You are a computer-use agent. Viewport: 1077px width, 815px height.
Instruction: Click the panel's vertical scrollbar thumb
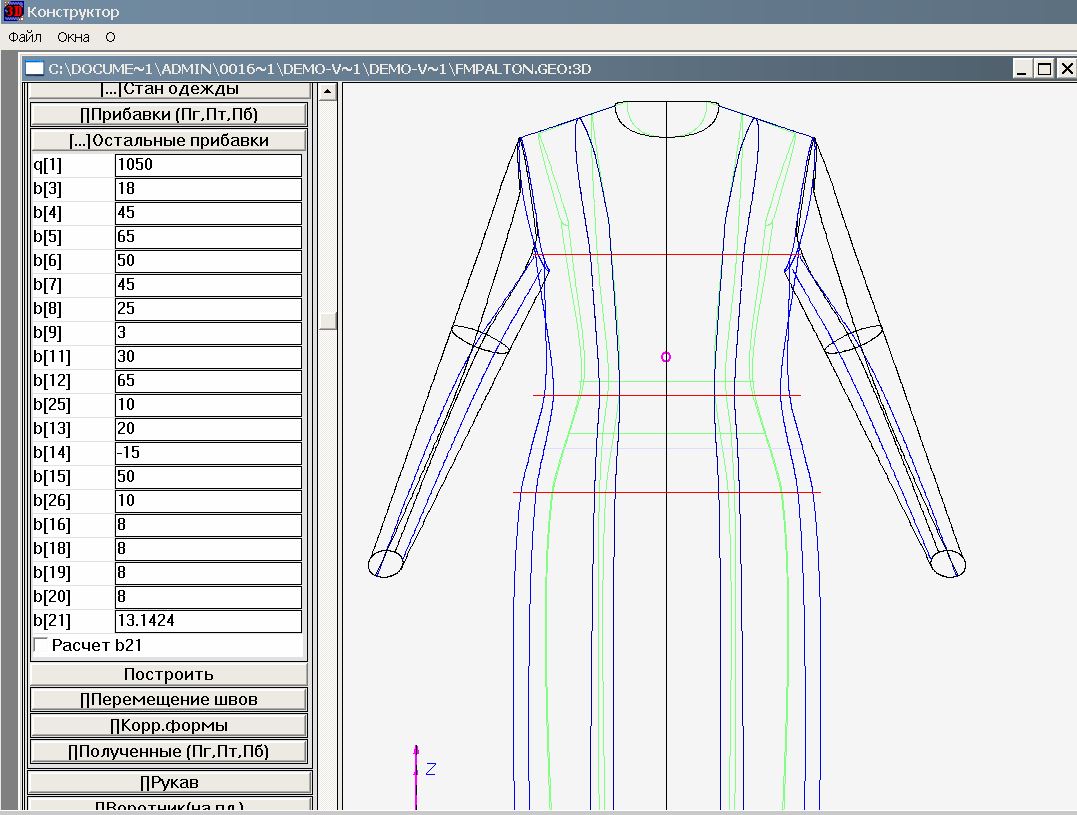(x=326, y=321)
